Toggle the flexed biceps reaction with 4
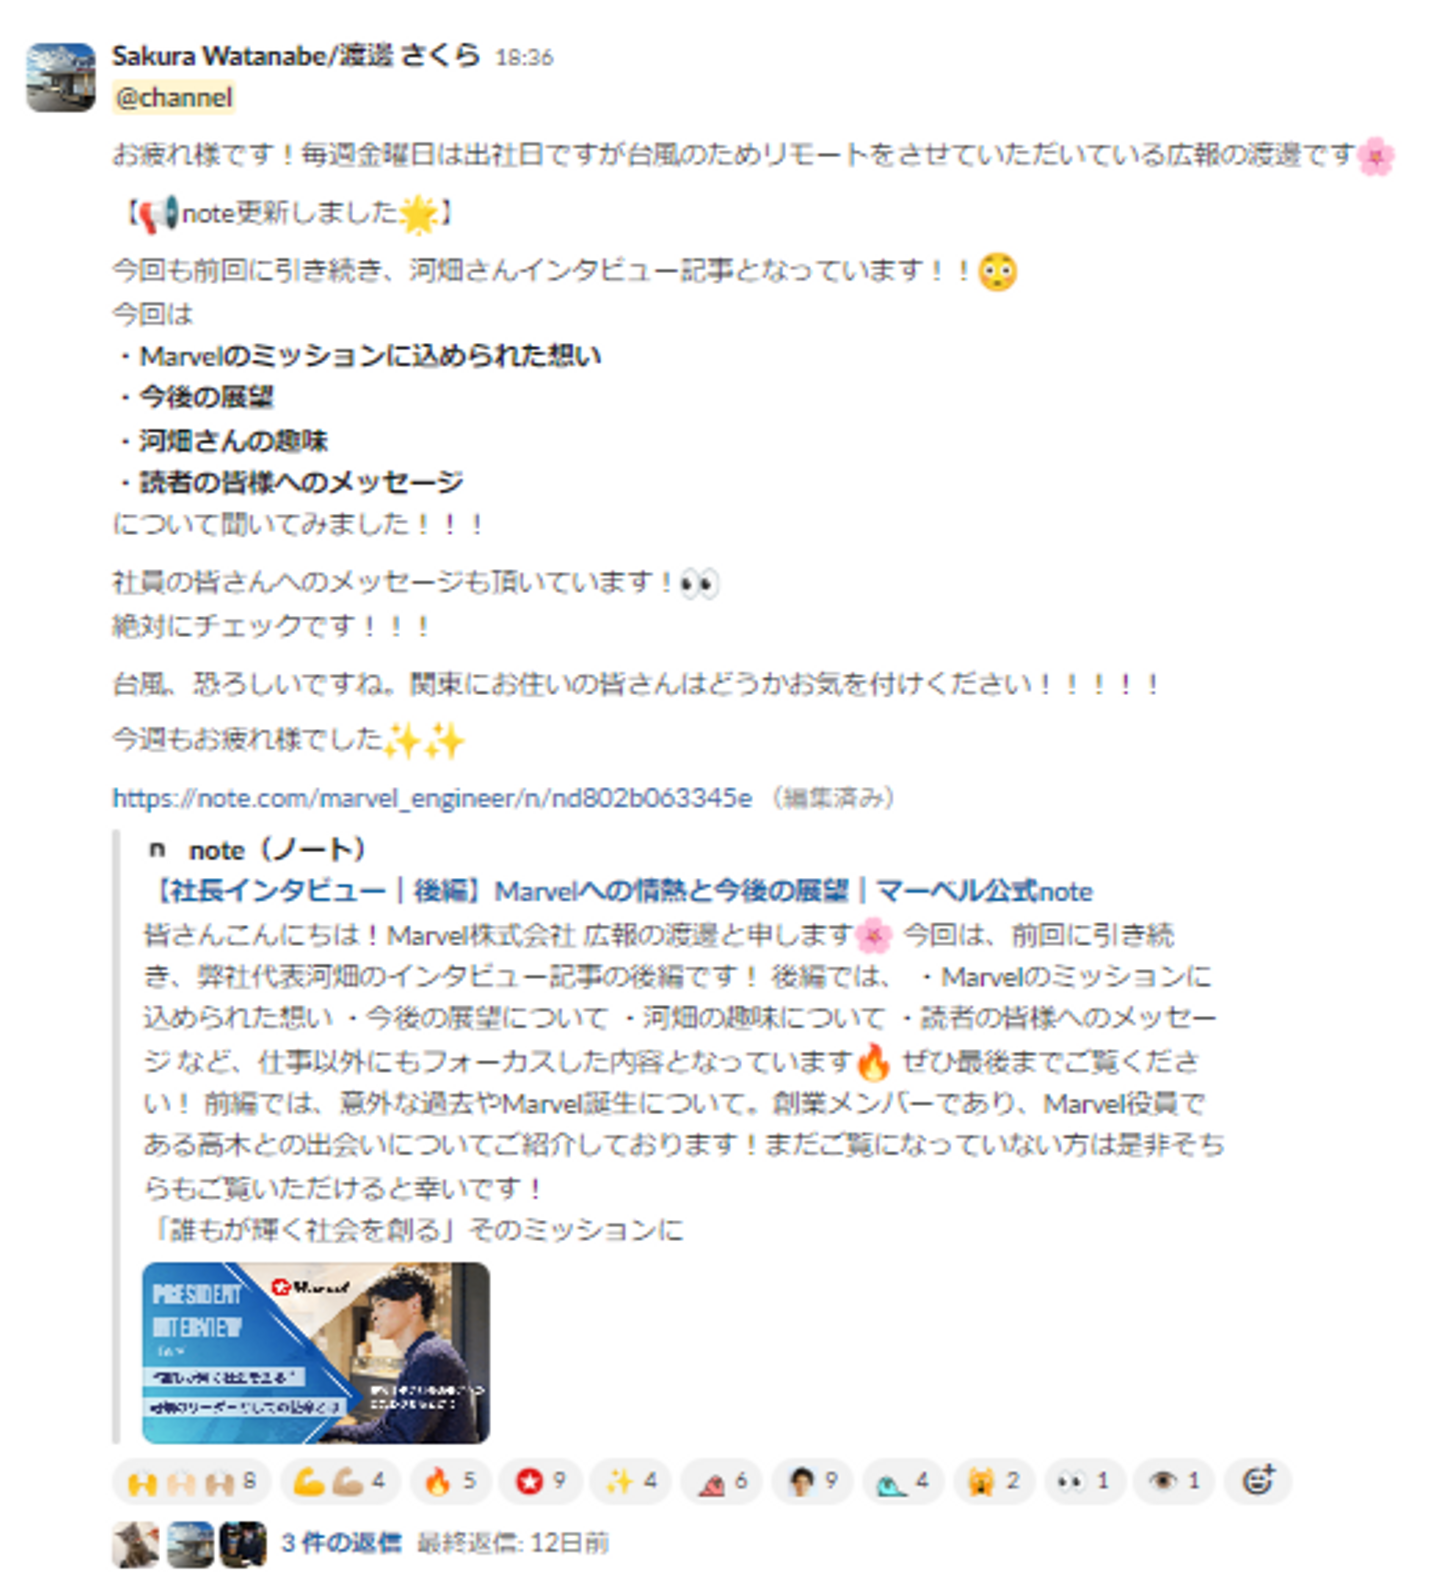Image resolution: width=1440 pixels, height=1572 pixels. pos(340,1481)
